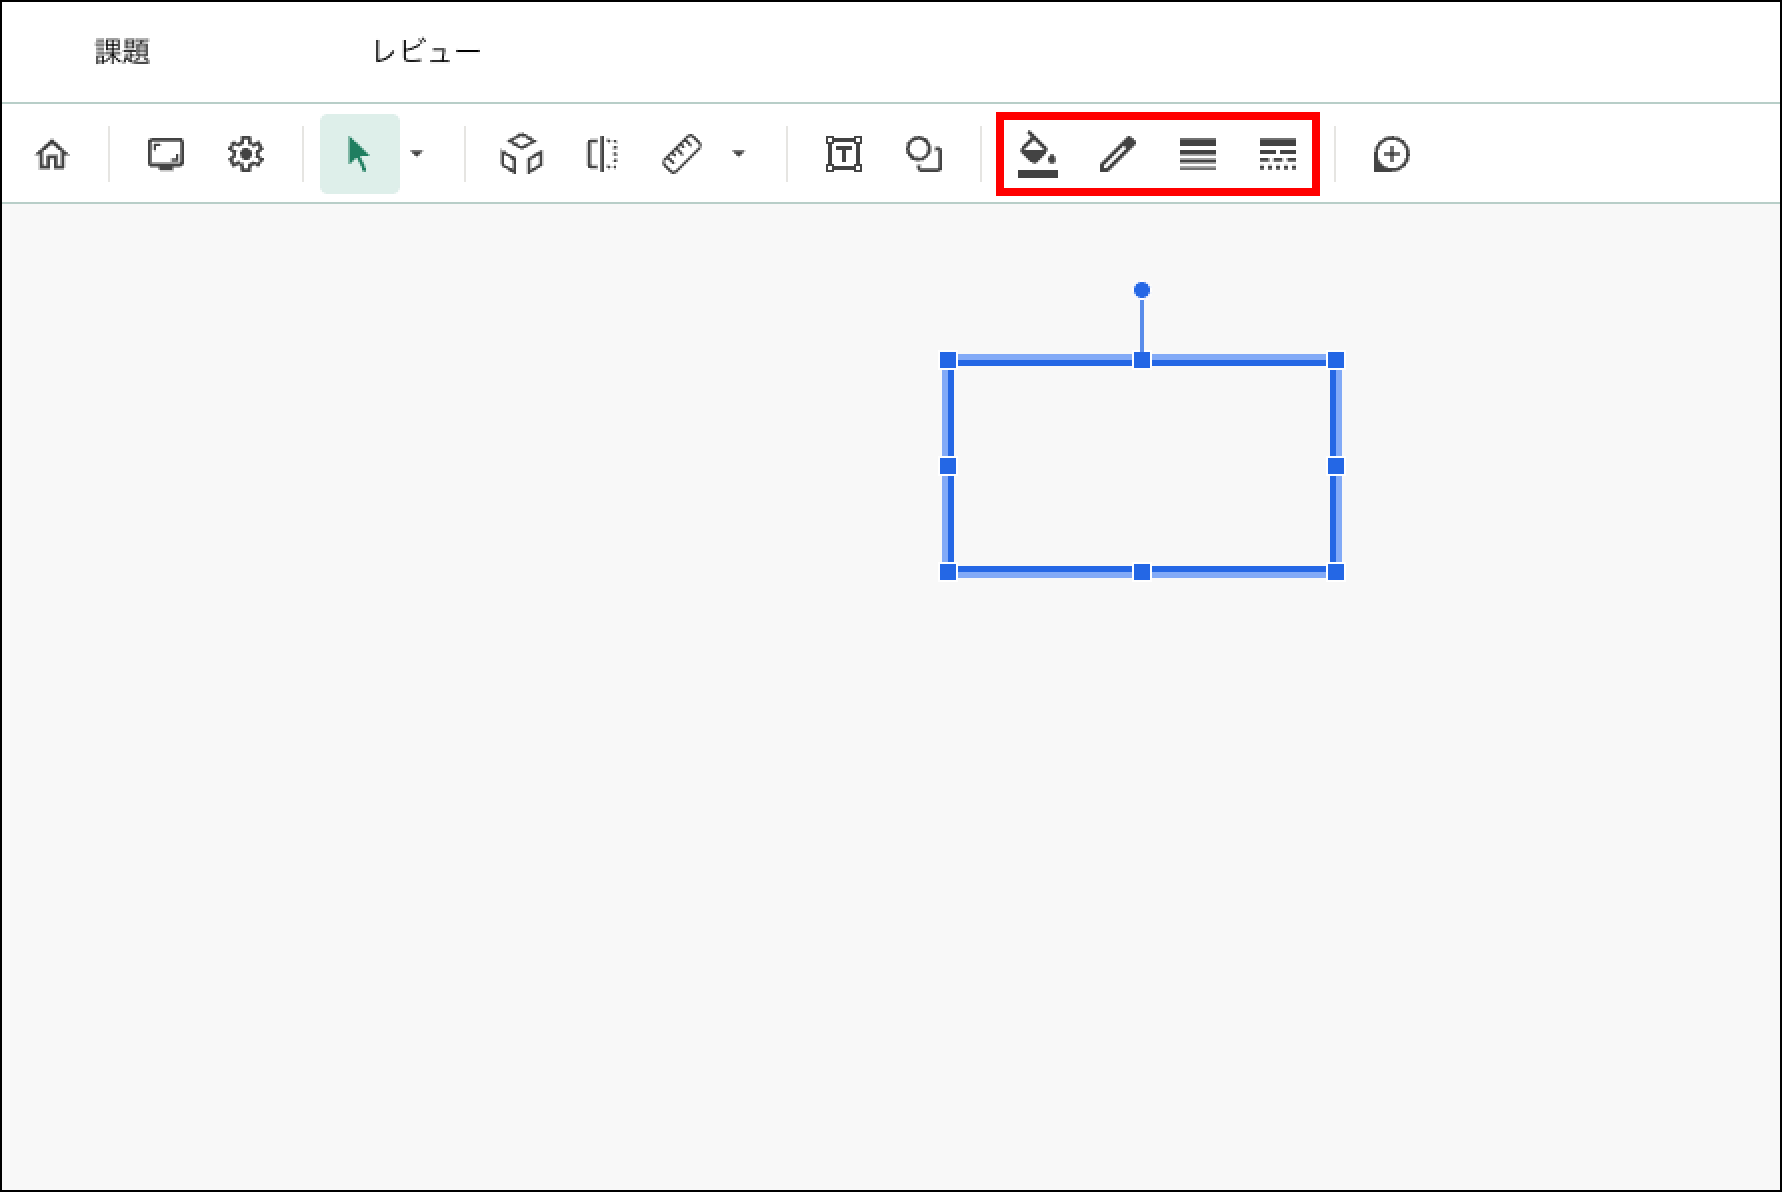Open the screen display icon
The image size is (1782, 1192).
tap(166, 155)
